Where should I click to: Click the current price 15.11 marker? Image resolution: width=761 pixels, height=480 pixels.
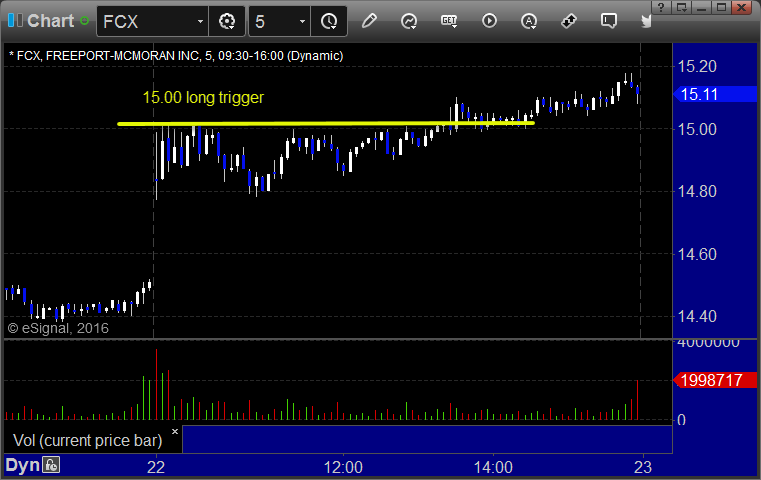715,94
